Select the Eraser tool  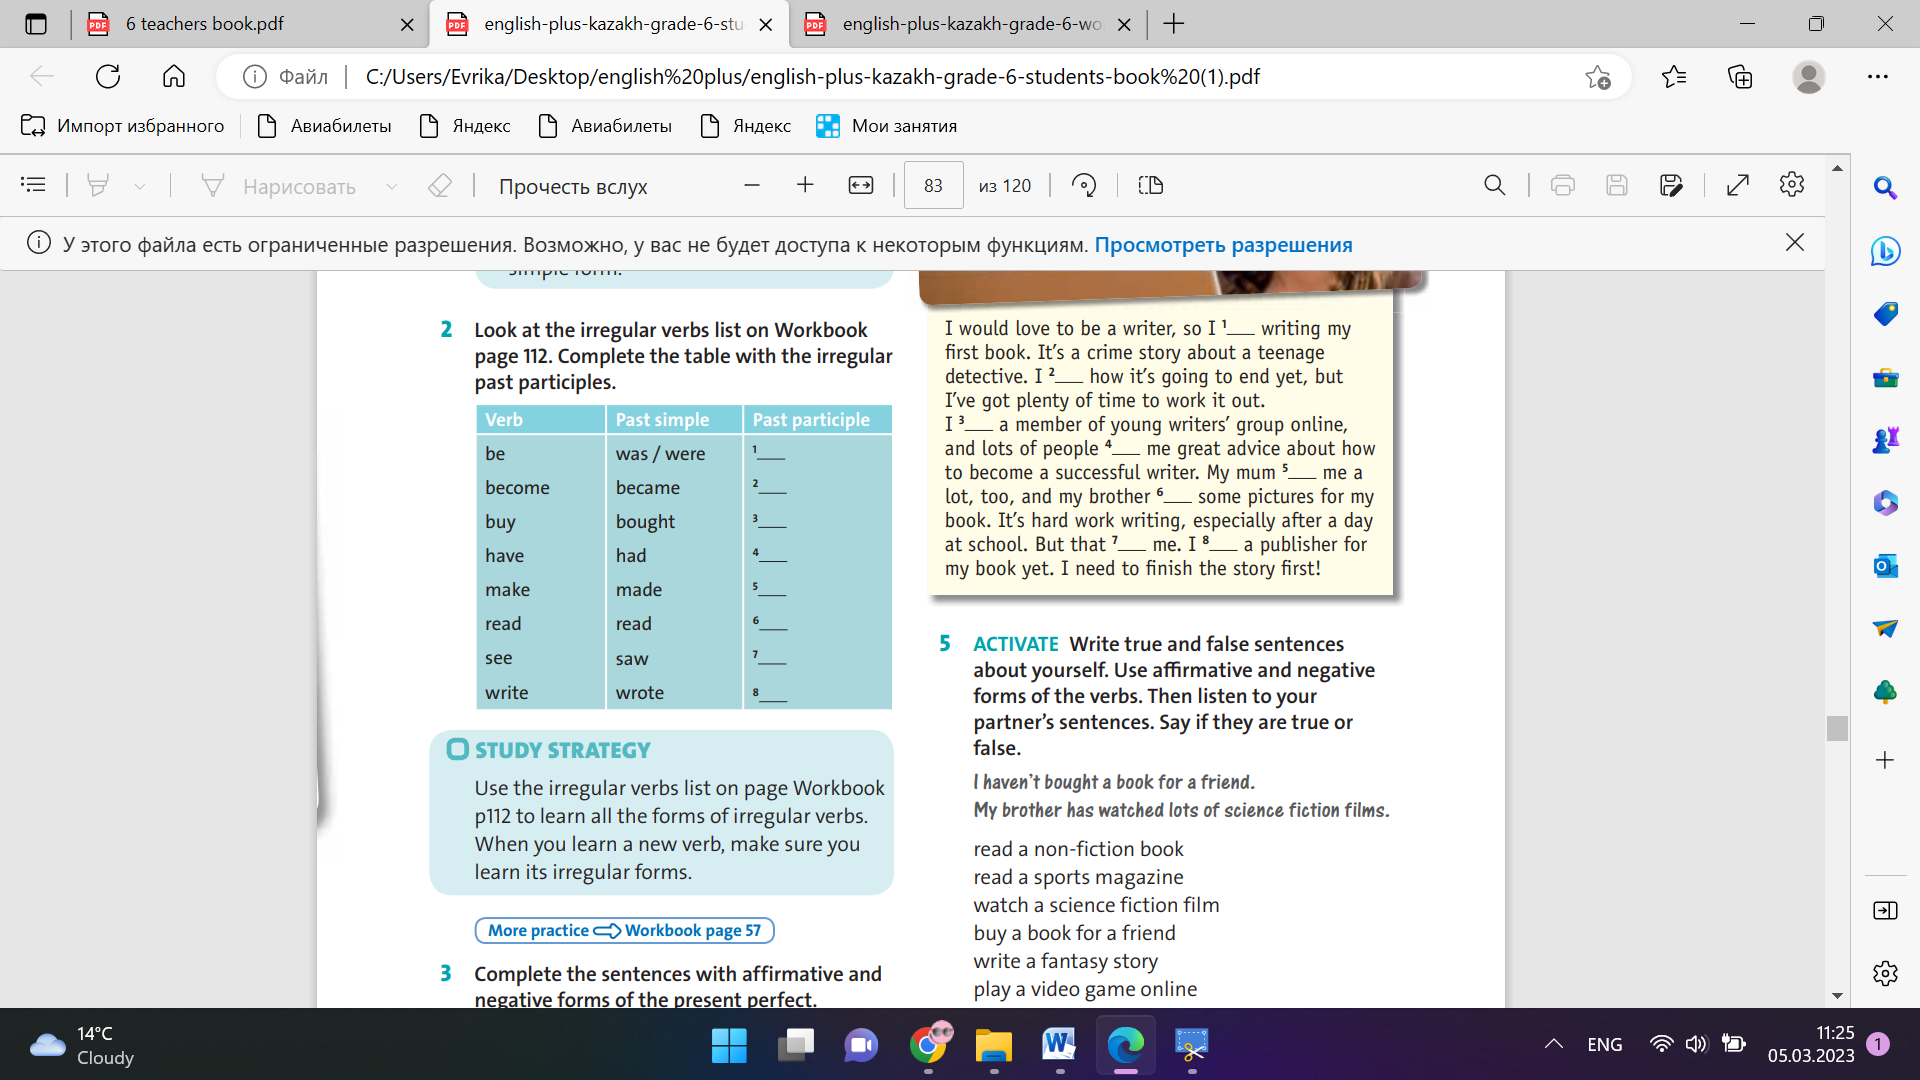pos(440,185)
